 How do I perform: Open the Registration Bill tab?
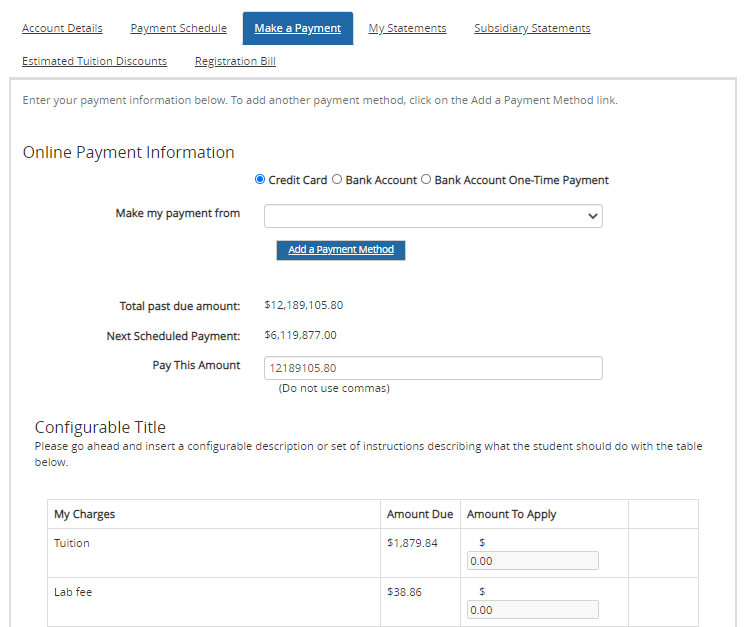tap(235, 61)
